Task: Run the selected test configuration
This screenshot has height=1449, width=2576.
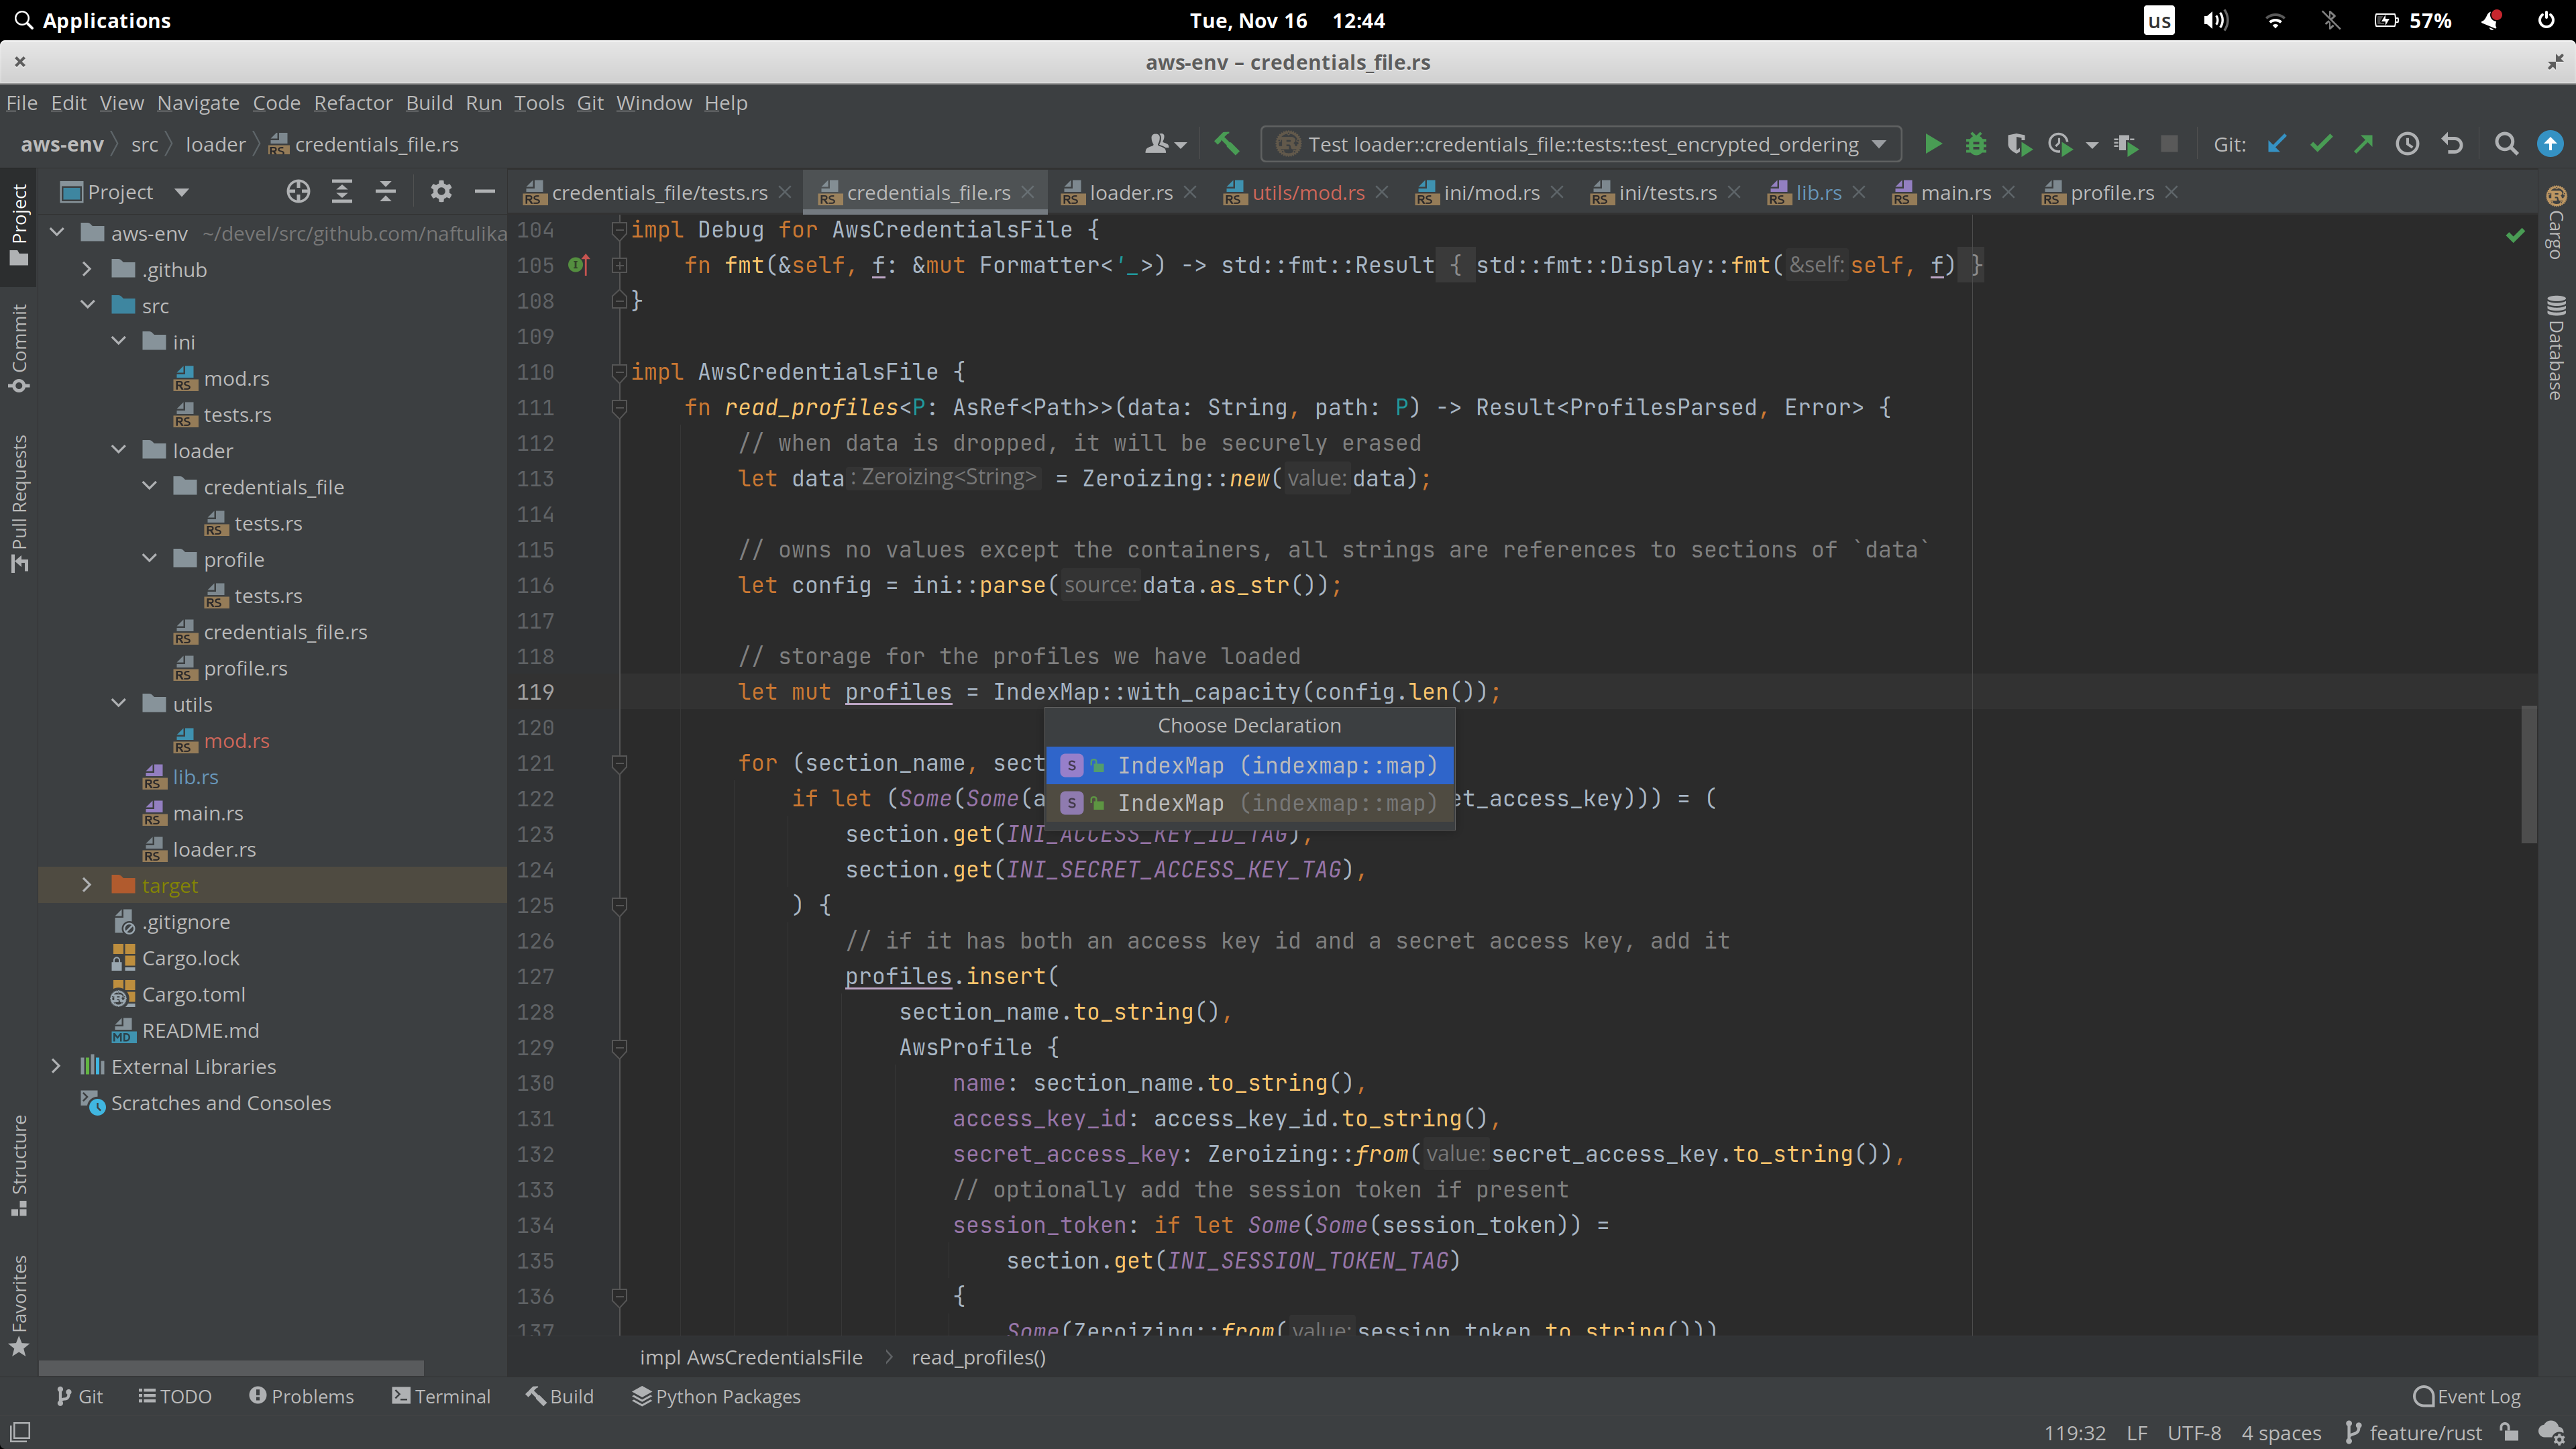Action: click(x=1932, y=144)
